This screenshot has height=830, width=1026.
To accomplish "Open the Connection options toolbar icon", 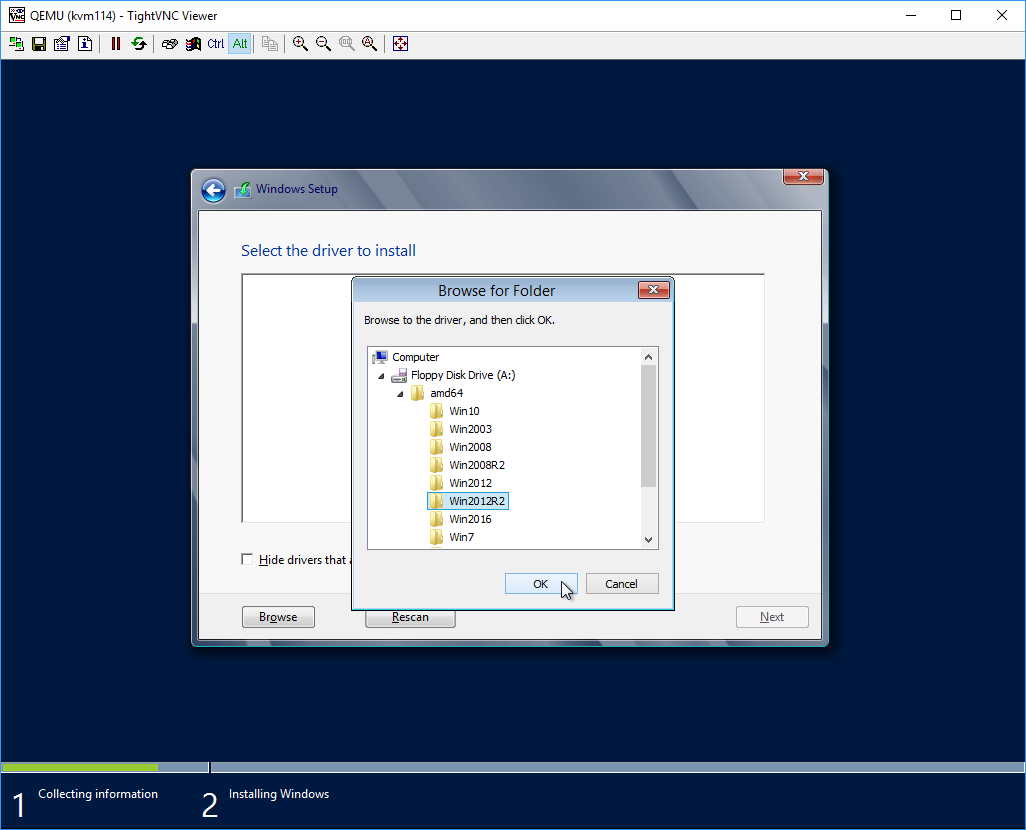I will pos(62,44).
